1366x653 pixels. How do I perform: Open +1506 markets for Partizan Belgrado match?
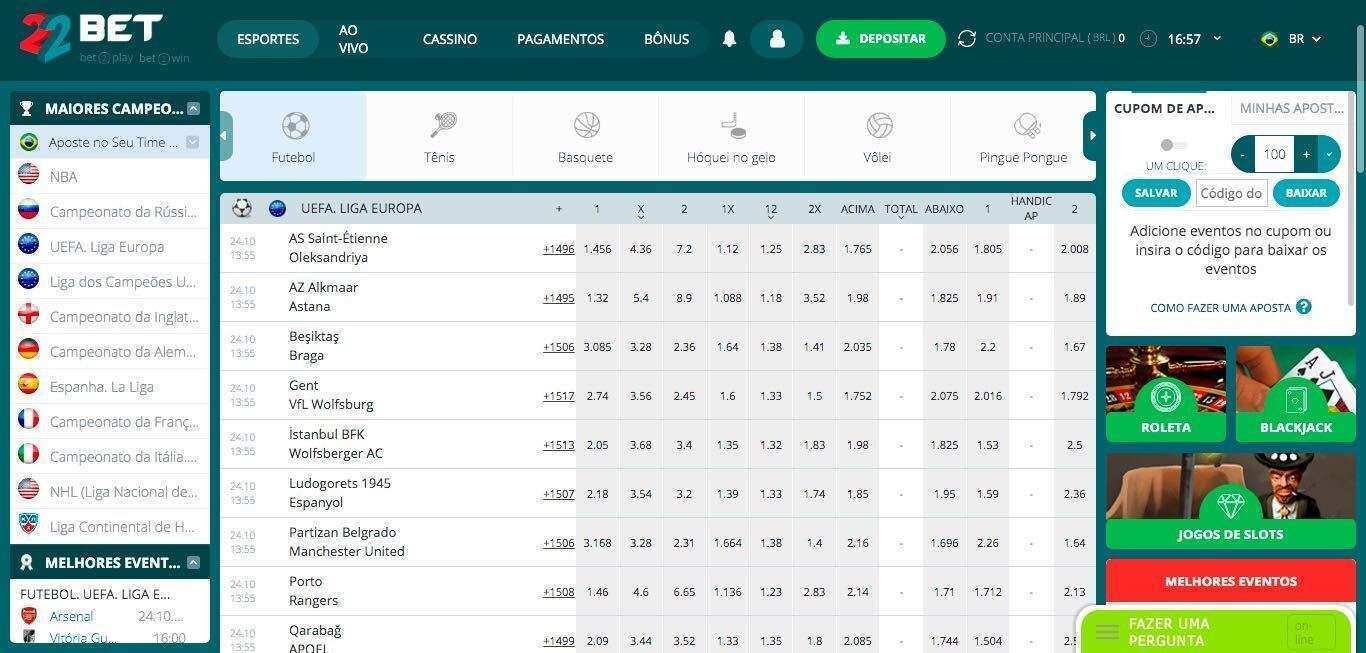(x=559, y=543)
